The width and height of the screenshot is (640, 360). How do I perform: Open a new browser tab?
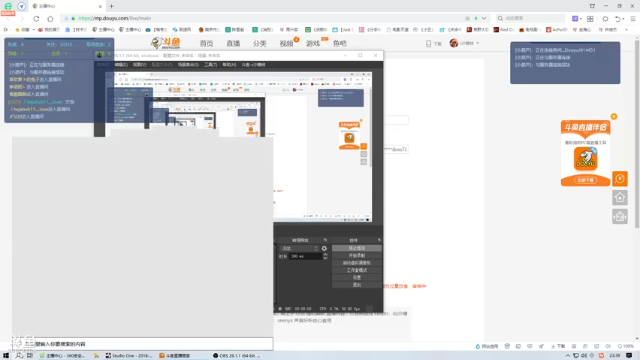coord(111,6)
